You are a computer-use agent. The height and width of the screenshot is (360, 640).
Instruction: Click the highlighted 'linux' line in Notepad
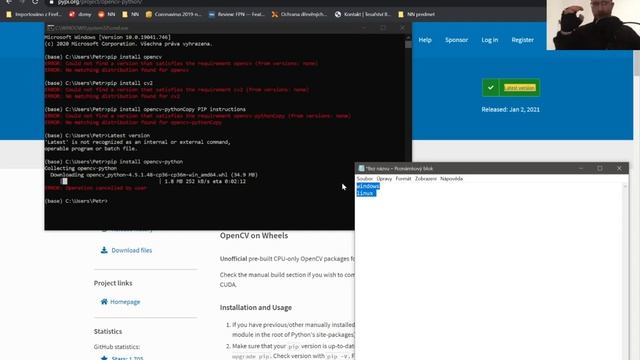366,193
